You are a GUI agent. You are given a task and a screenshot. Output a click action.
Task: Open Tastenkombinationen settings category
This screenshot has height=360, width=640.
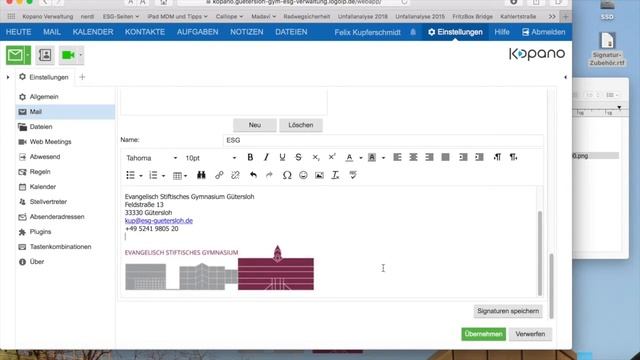65,247
